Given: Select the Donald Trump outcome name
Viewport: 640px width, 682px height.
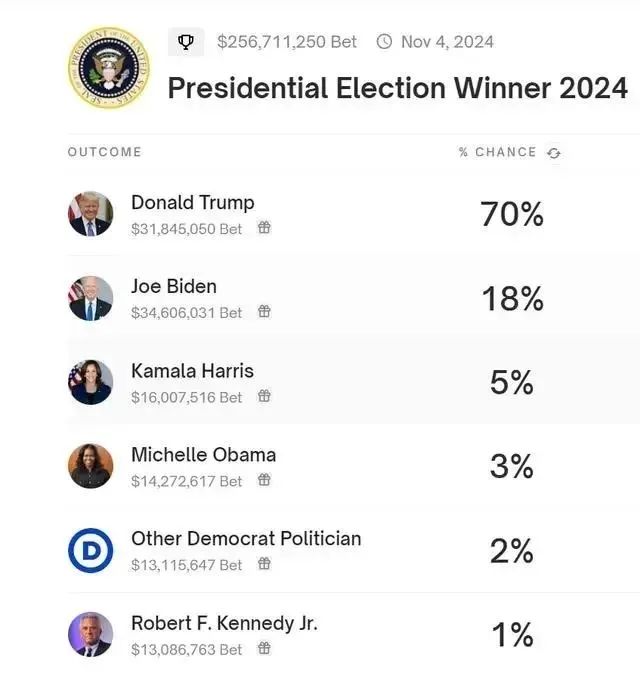Looking at the screenshot, I should 193,202.
